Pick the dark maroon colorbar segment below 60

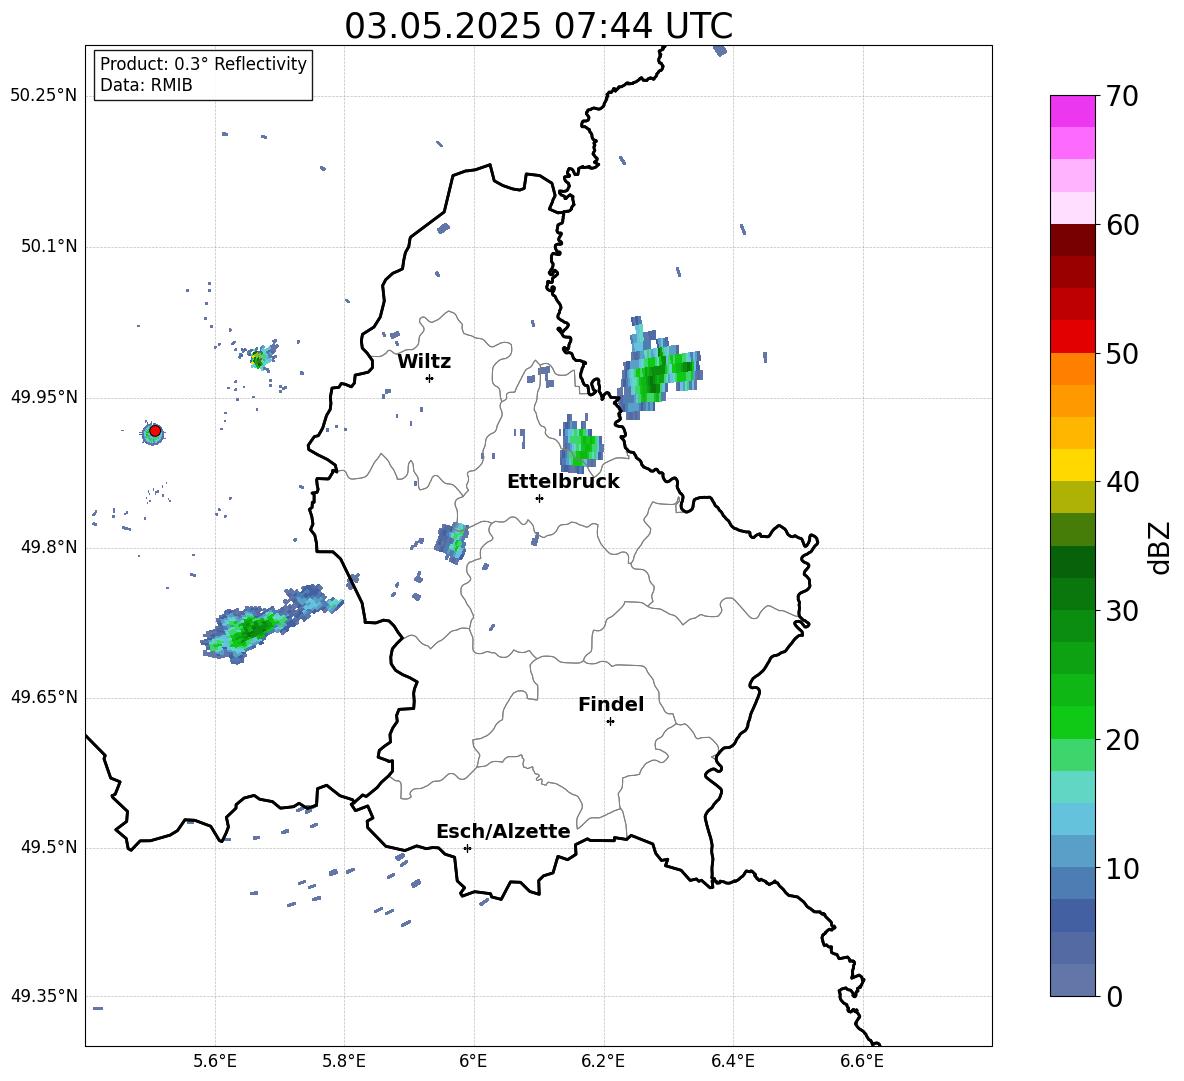point(1072,240)
